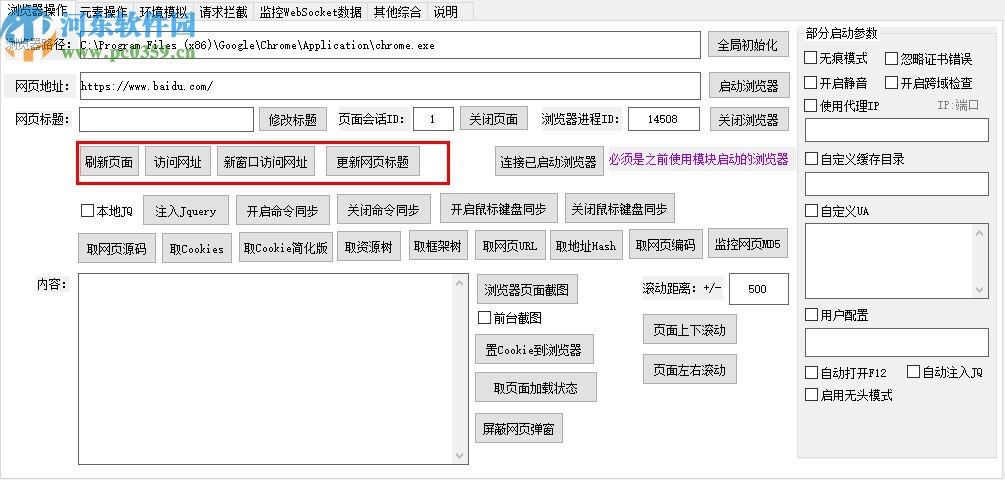Image resolution: width=1005 pixels, height=480 pixels.
Task: Switch to the 元素操作 tab
Action: click(x=103, y=11)
